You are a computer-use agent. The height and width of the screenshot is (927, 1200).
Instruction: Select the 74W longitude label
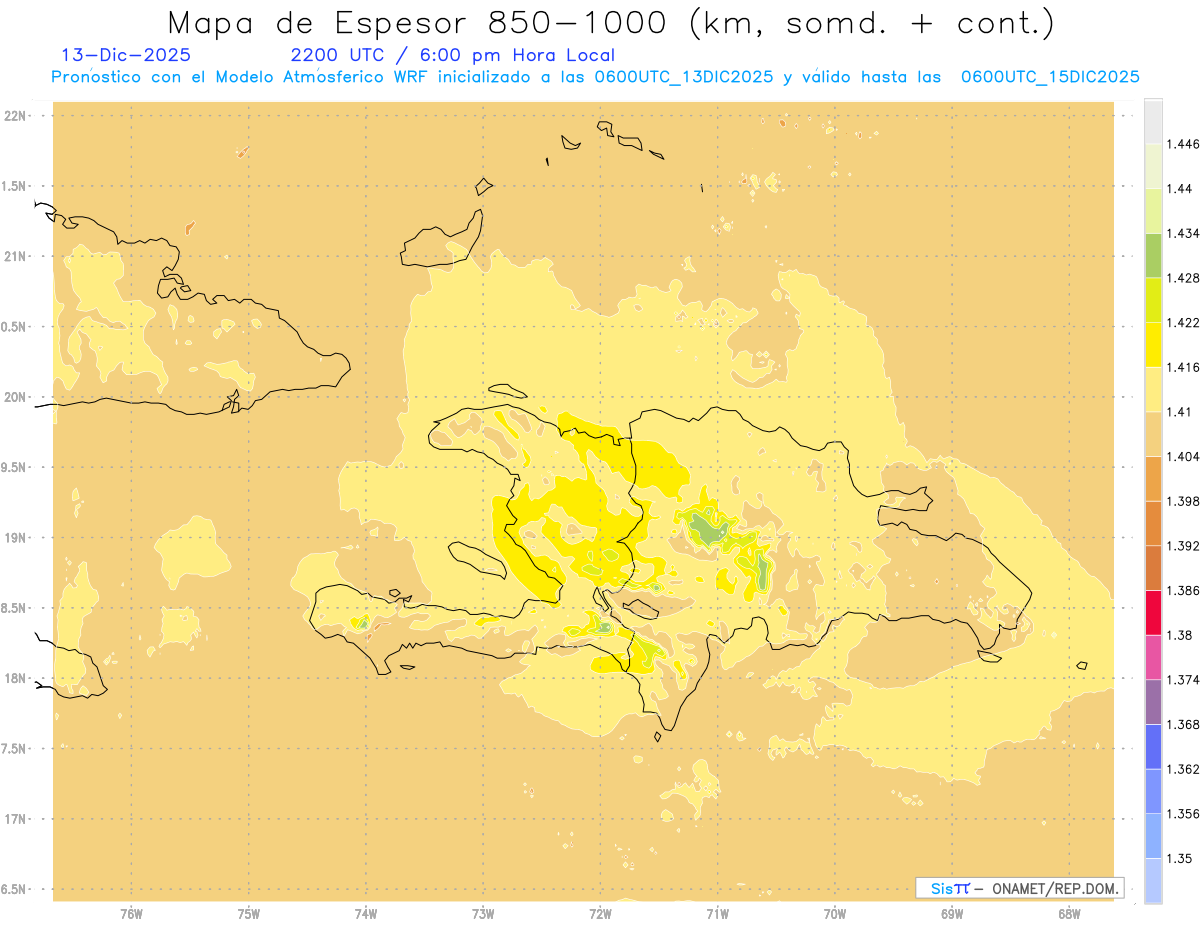point(366,913)
